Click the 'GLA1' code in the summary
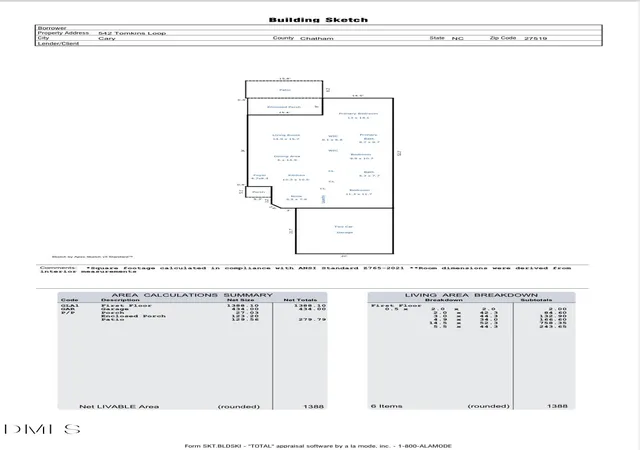The image size is (640, 450). click(x=70, y=305)
